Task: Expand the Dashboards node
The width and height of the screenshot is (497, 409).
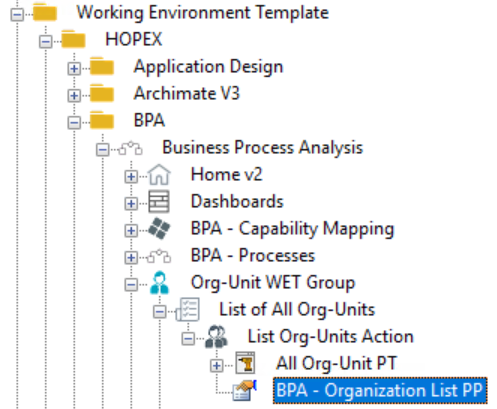Action: click(x=131, y=204)
